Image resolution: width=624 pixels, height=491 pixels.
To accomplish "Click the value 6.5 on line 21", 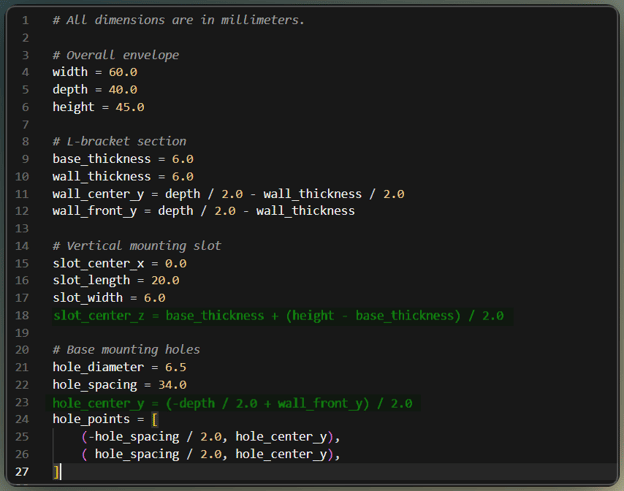I will coord(176,367).
